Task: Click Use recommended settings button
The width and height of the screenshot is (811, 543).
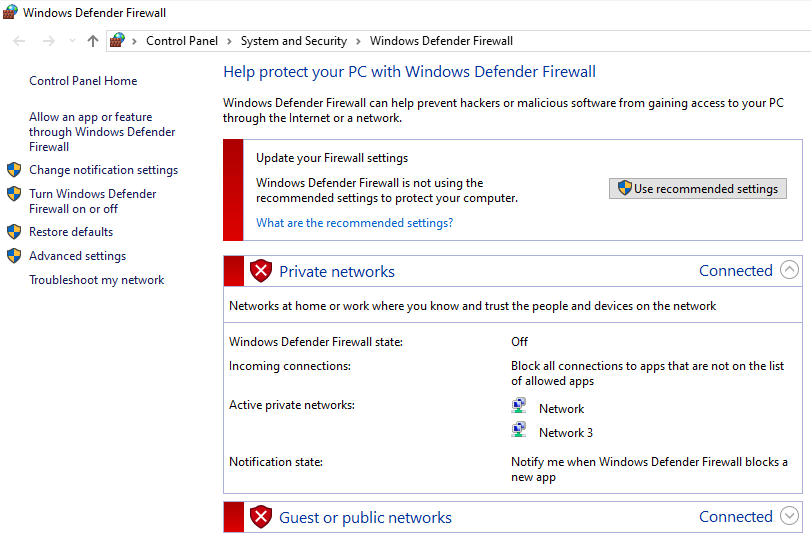Action: pos(698,189)
